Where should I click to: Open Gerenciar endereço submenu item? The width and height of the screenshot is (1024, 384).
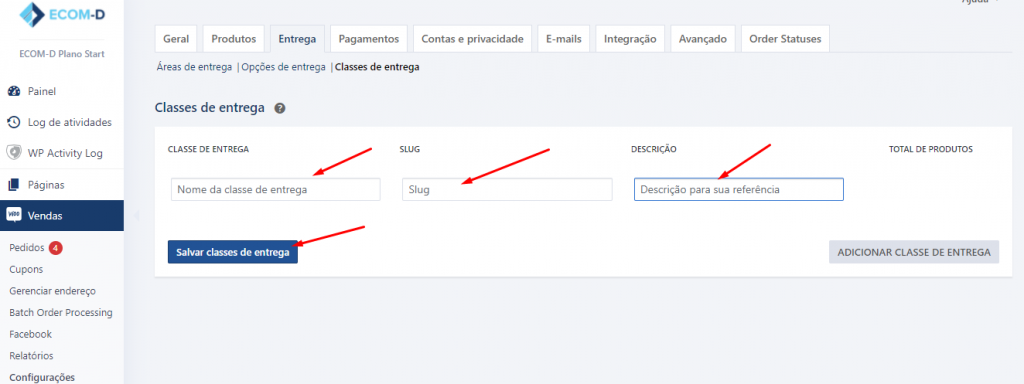point(52,291)
